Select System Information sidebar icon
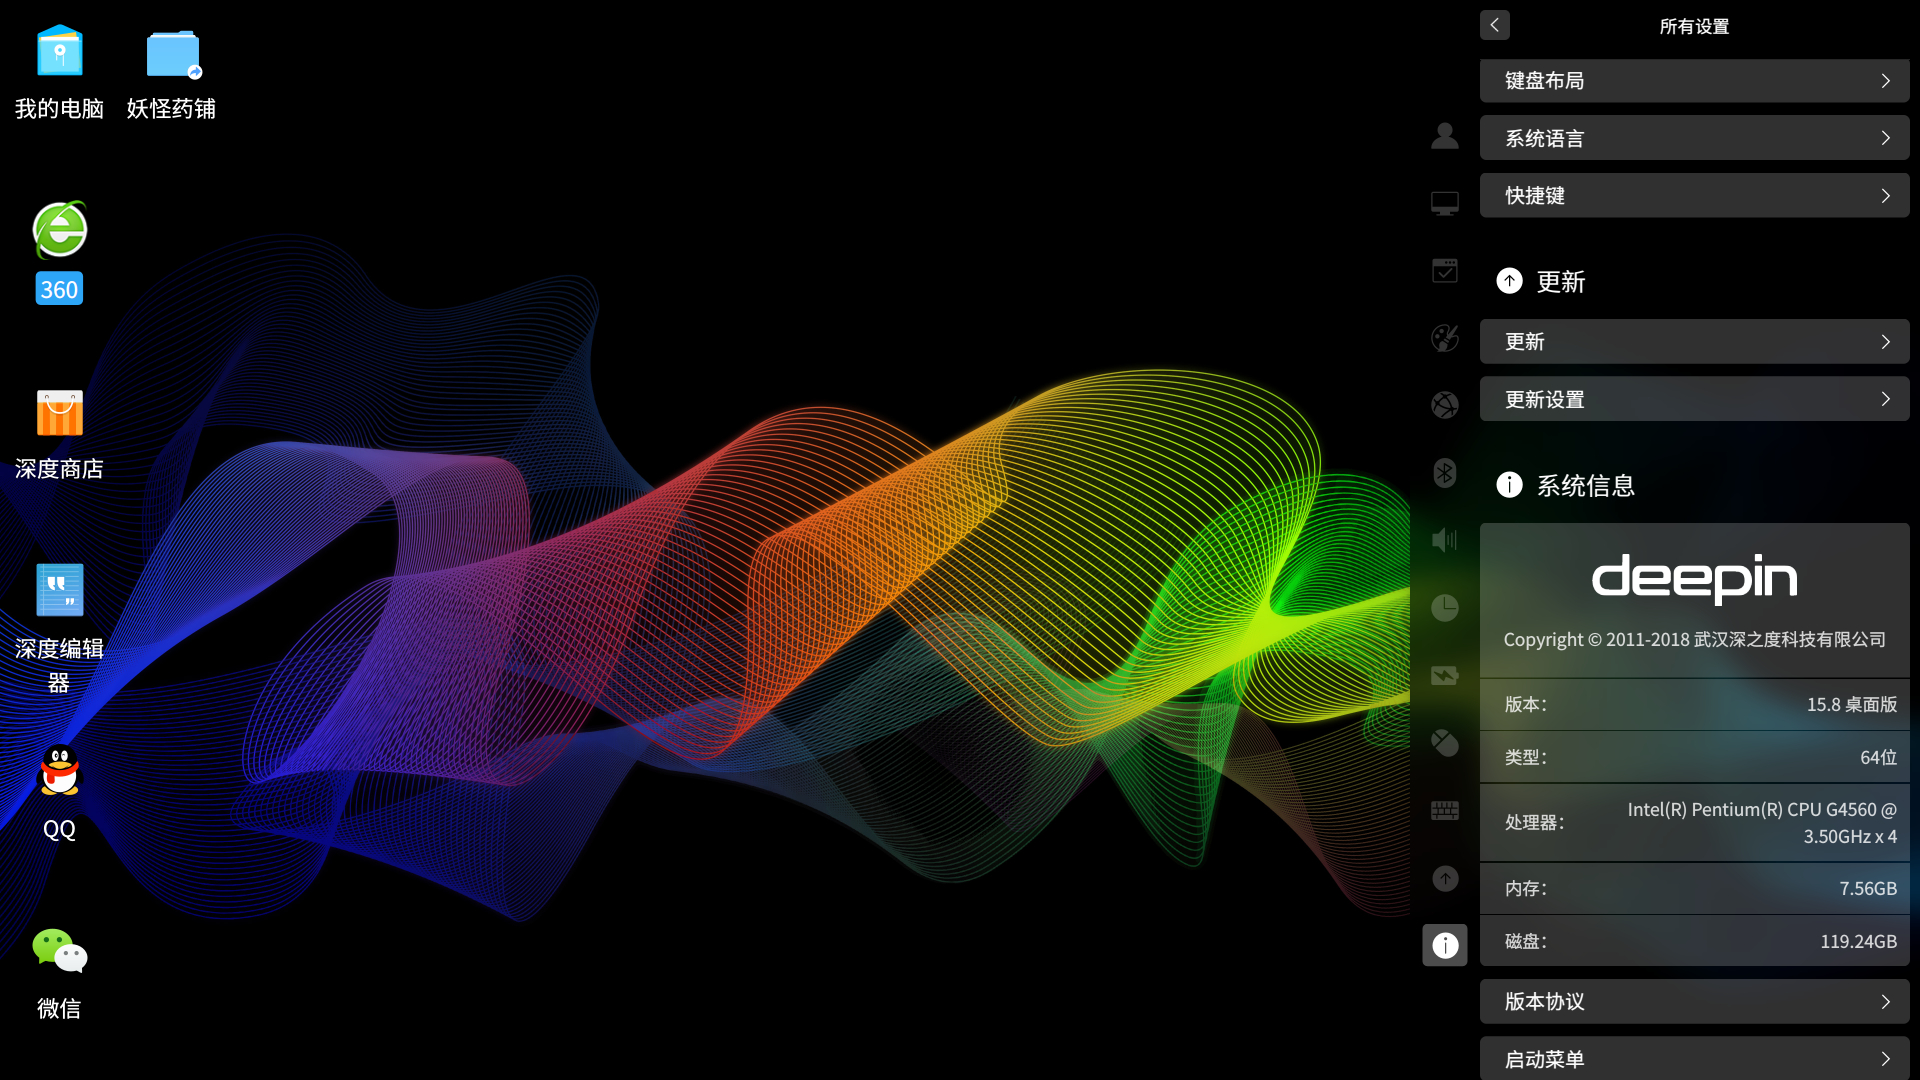The image size is (1920, 1080). click(1444, 945)
